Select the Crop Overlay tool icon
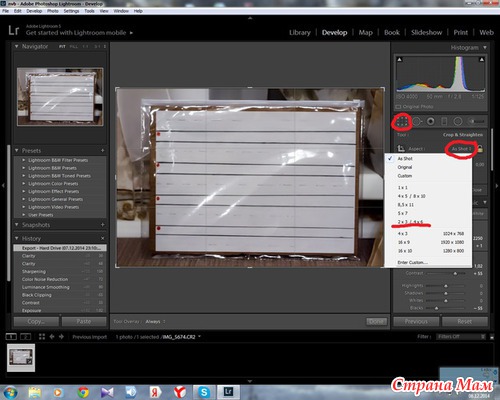The width and height of the screenshot is (500, 400). [402, 121]
